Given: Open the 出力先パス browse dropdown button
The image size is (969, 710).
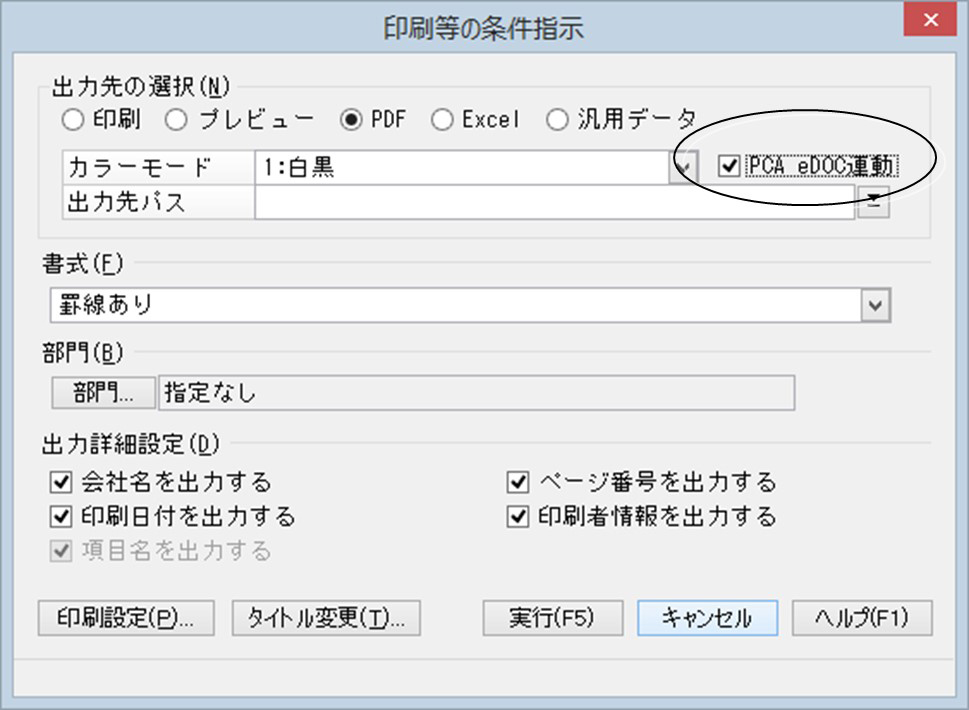Looking at the screenshot, I should (x=873, y=202).
